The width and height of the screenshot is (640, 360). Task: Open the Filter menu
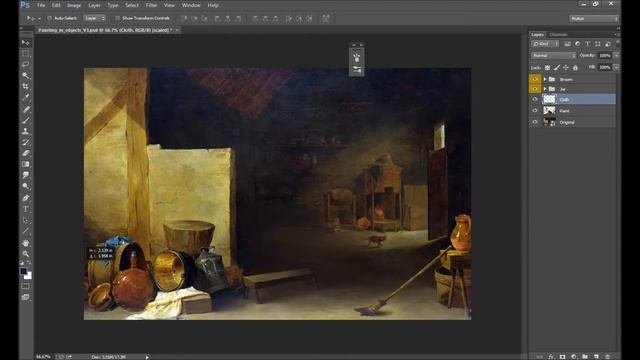click(151, 5)
